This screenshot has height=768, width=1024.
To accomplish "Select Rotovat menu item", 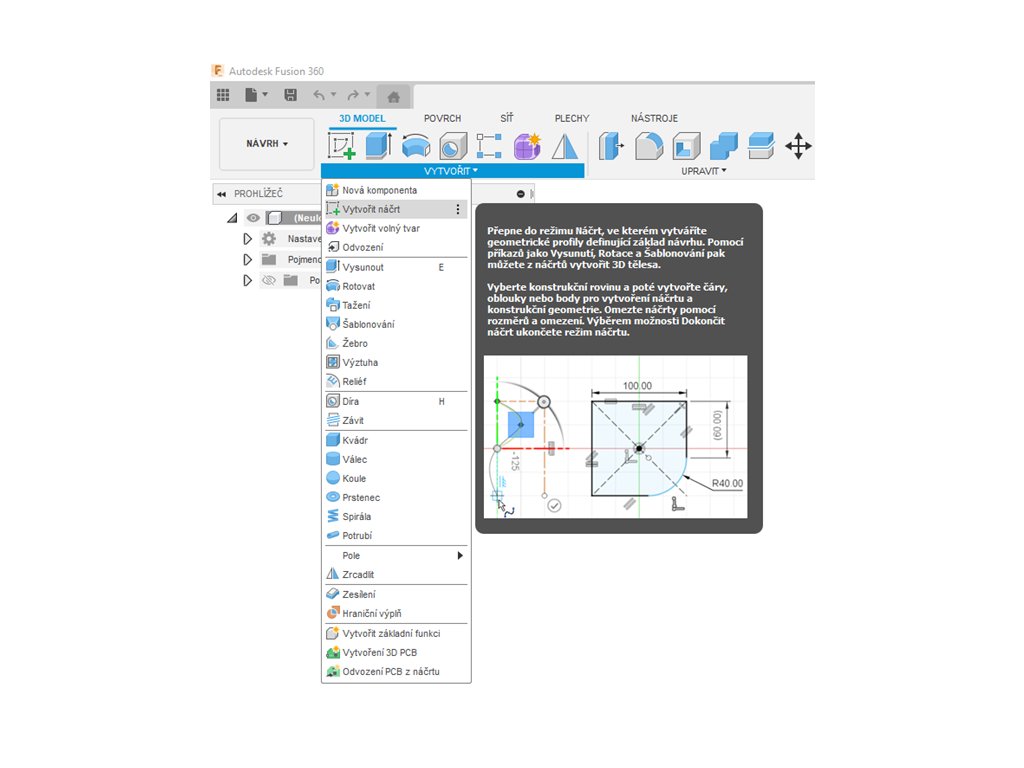I will click(396, 286).
